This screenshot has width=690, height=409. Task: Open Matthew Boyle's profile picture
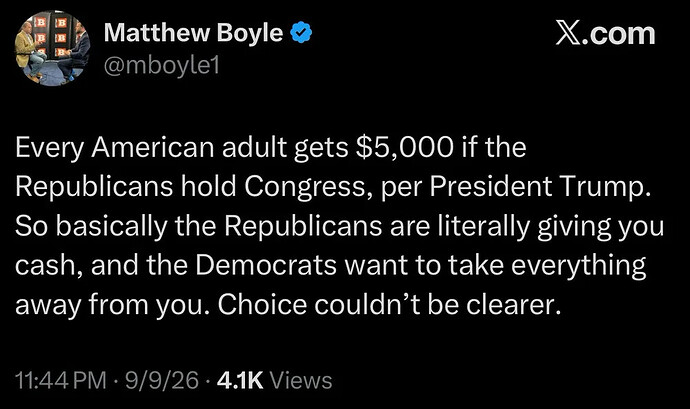coord(52,48)
